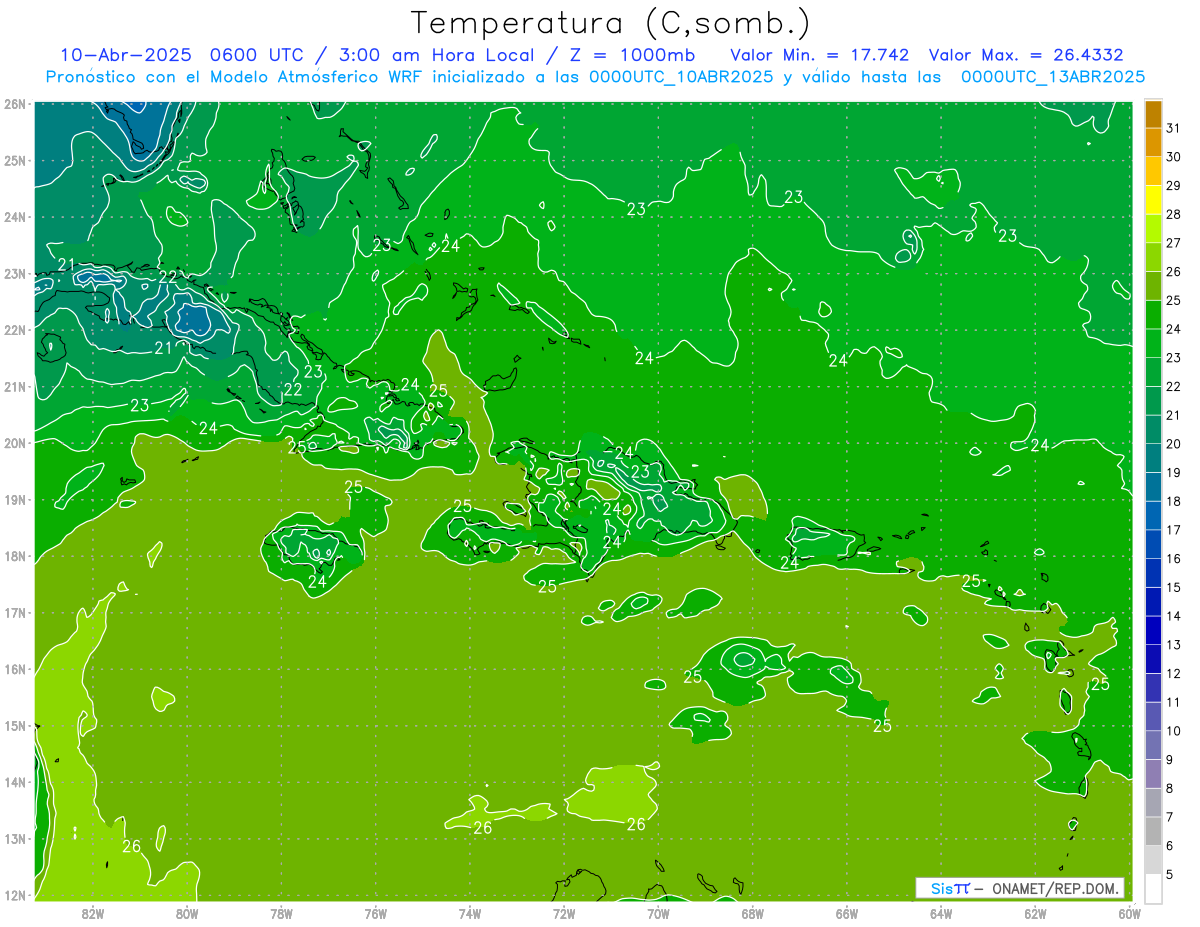The image size is (1200, 927).
Task: Click the legend value '12'
Action: 1174,673
